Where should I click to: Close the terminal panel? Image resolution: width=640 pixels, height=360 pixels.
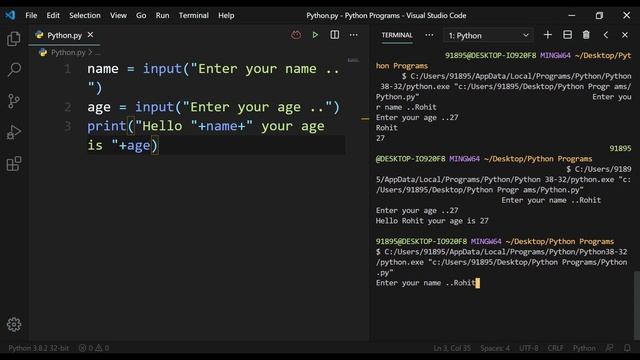click(625, 35)
